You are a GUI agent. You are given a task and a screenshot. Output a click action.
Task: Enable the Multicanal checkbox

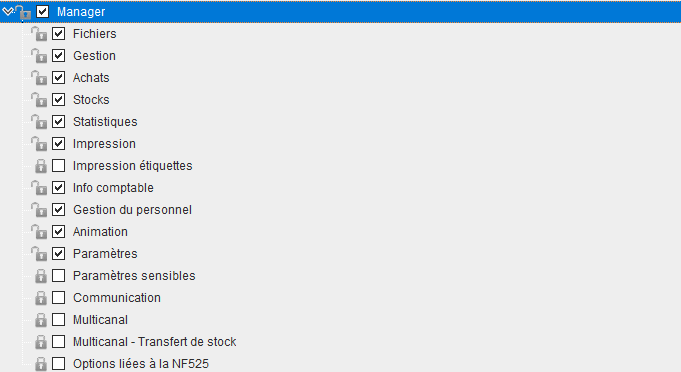[x=59, y=319]
